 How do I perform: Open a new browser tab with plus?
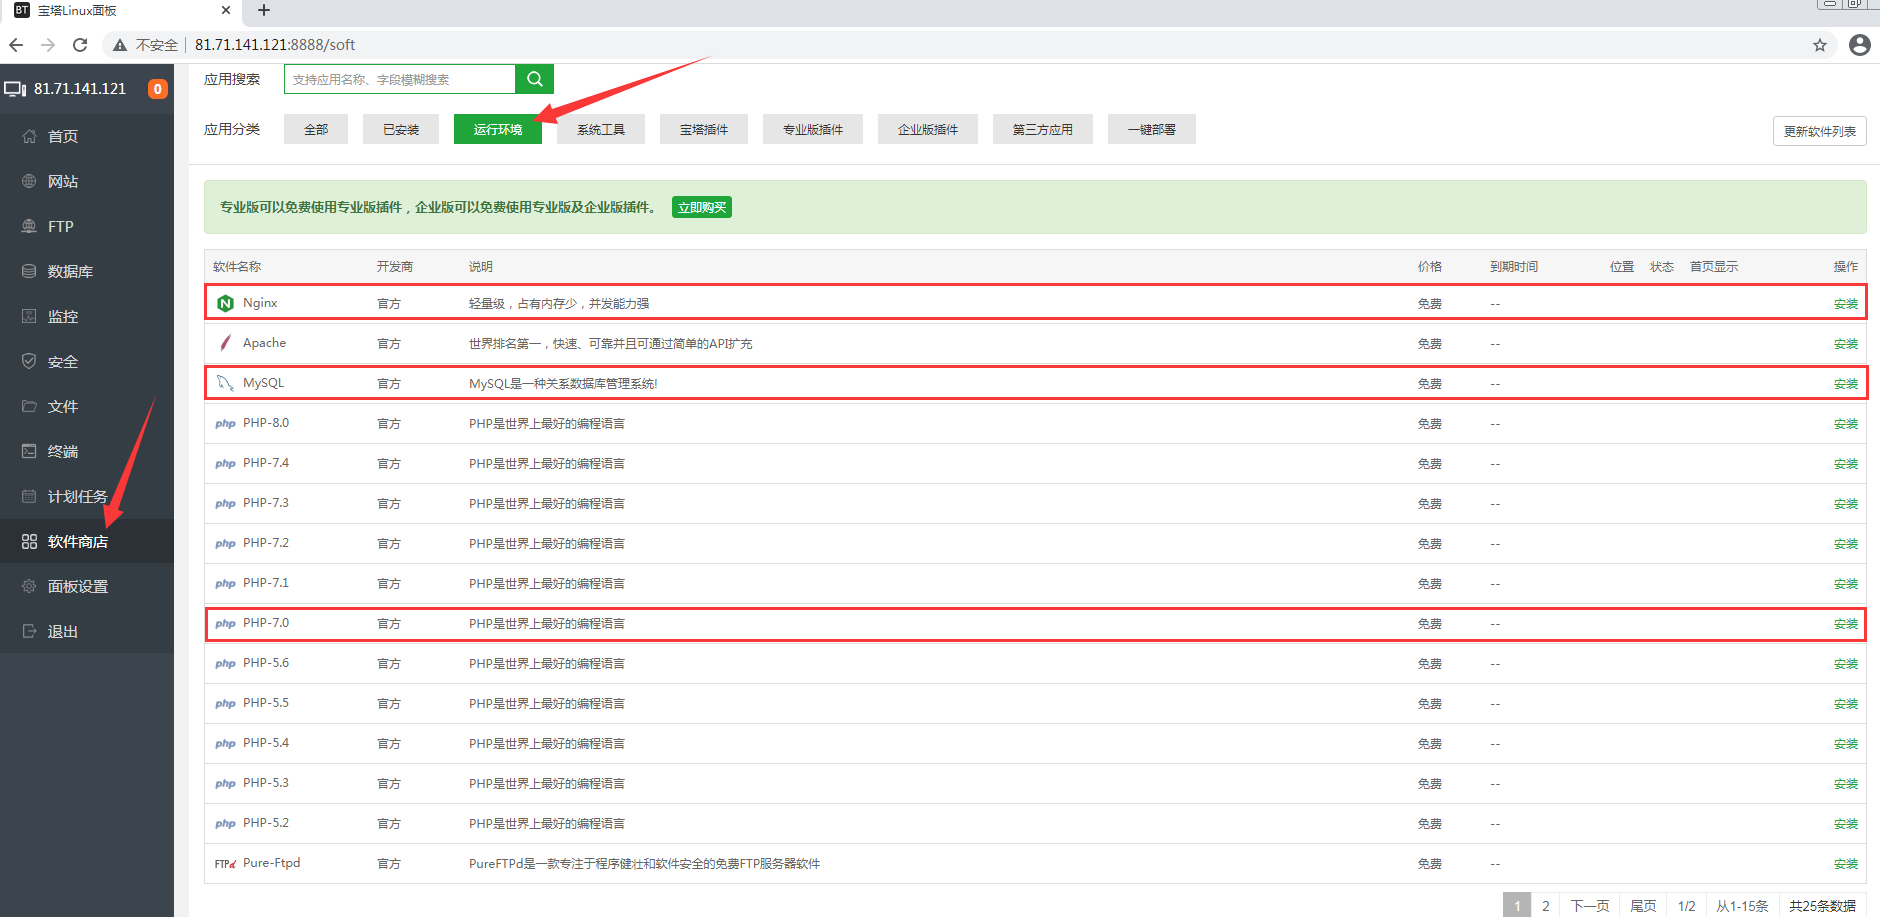[x=264, y=10]
